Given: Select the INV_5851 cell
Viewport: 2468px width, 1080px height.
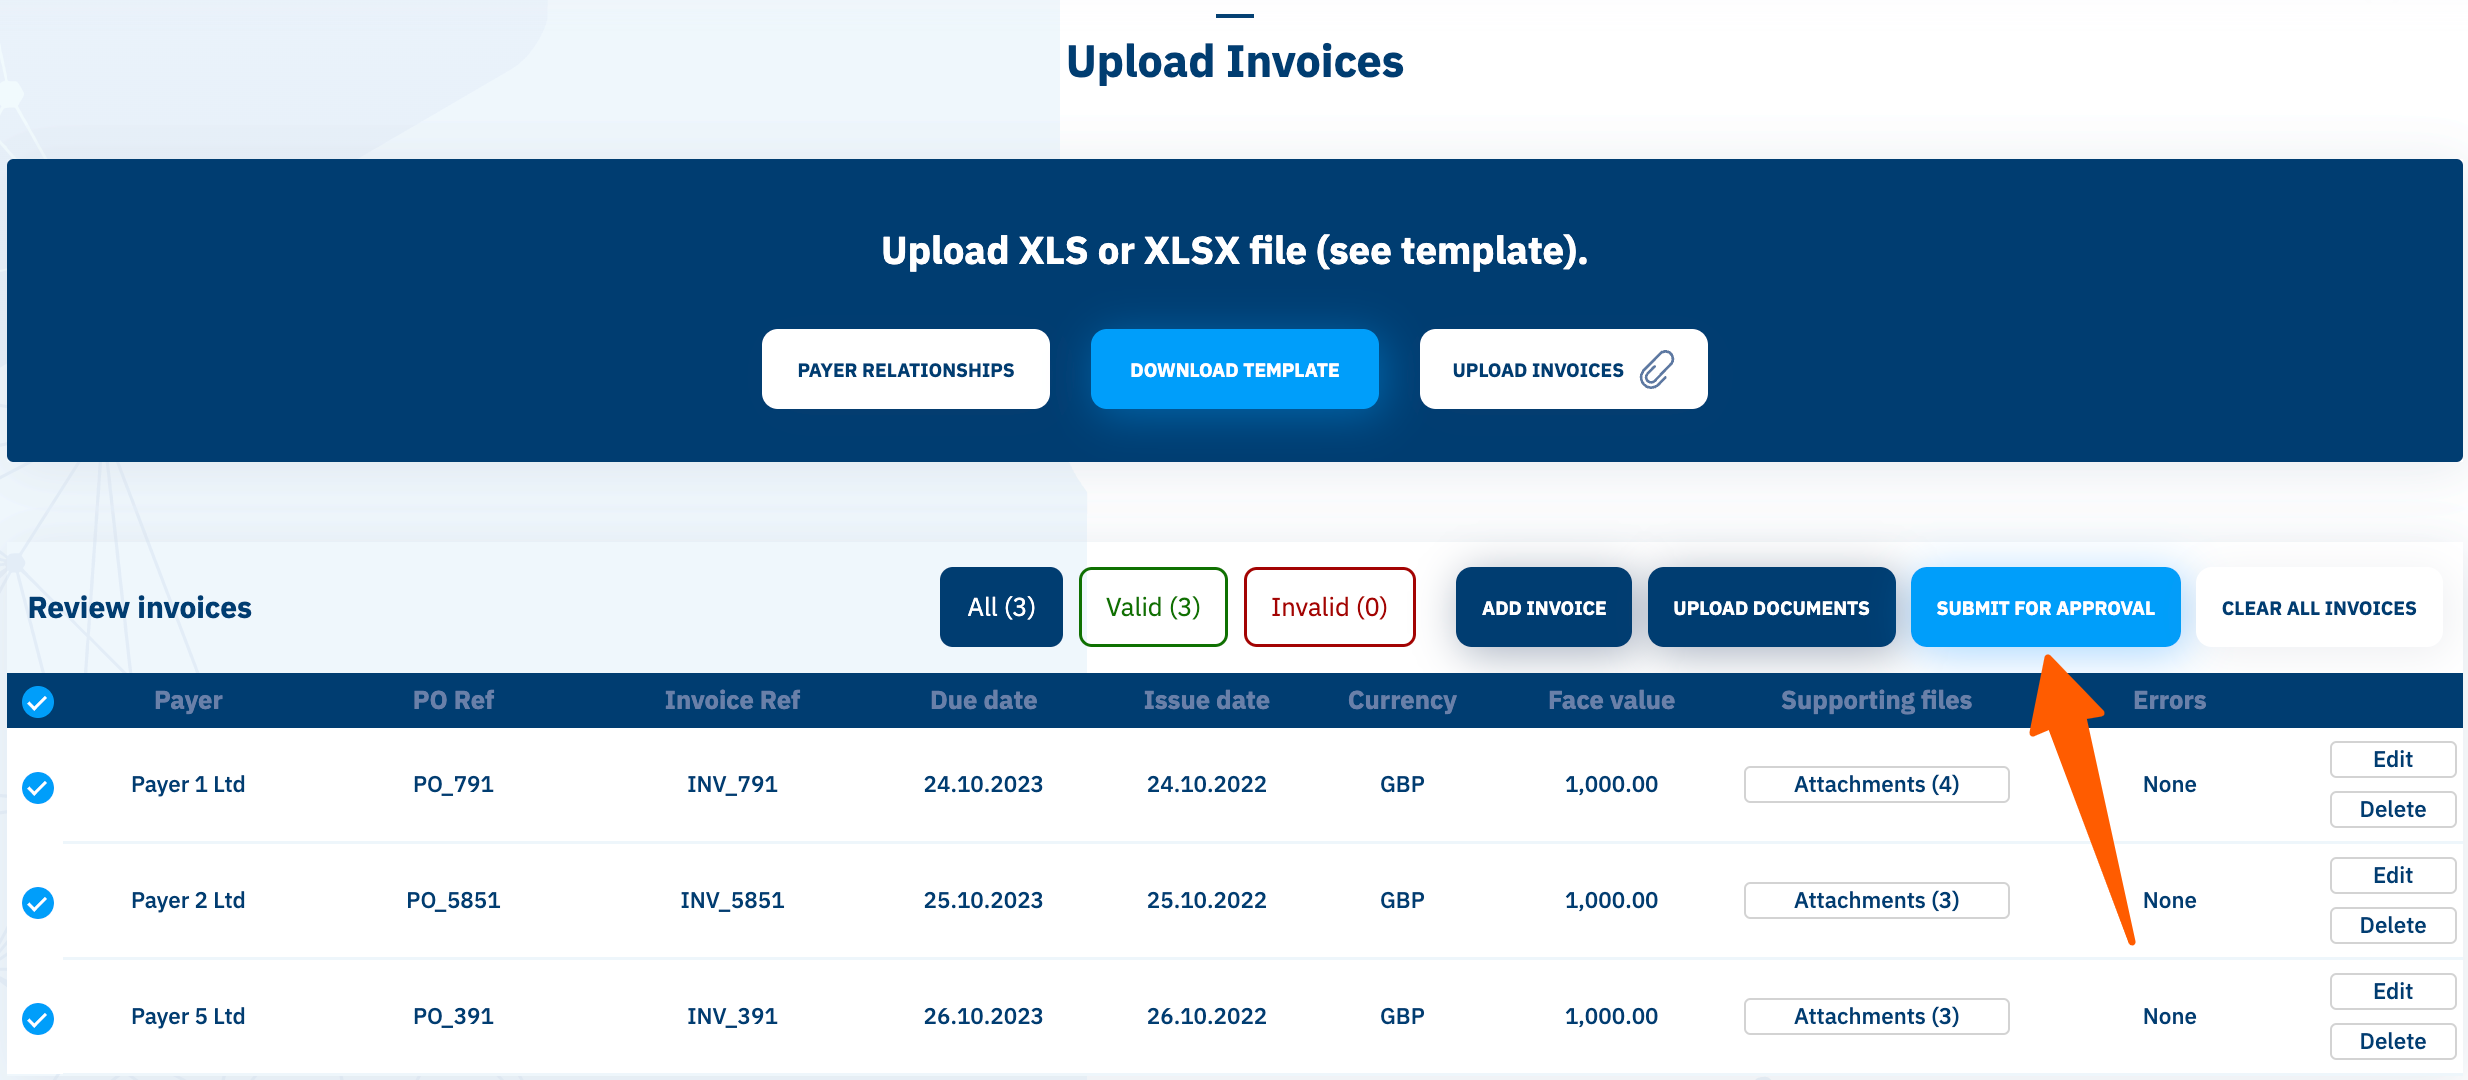Looking at the screenshot, I should tap(732, 900).
